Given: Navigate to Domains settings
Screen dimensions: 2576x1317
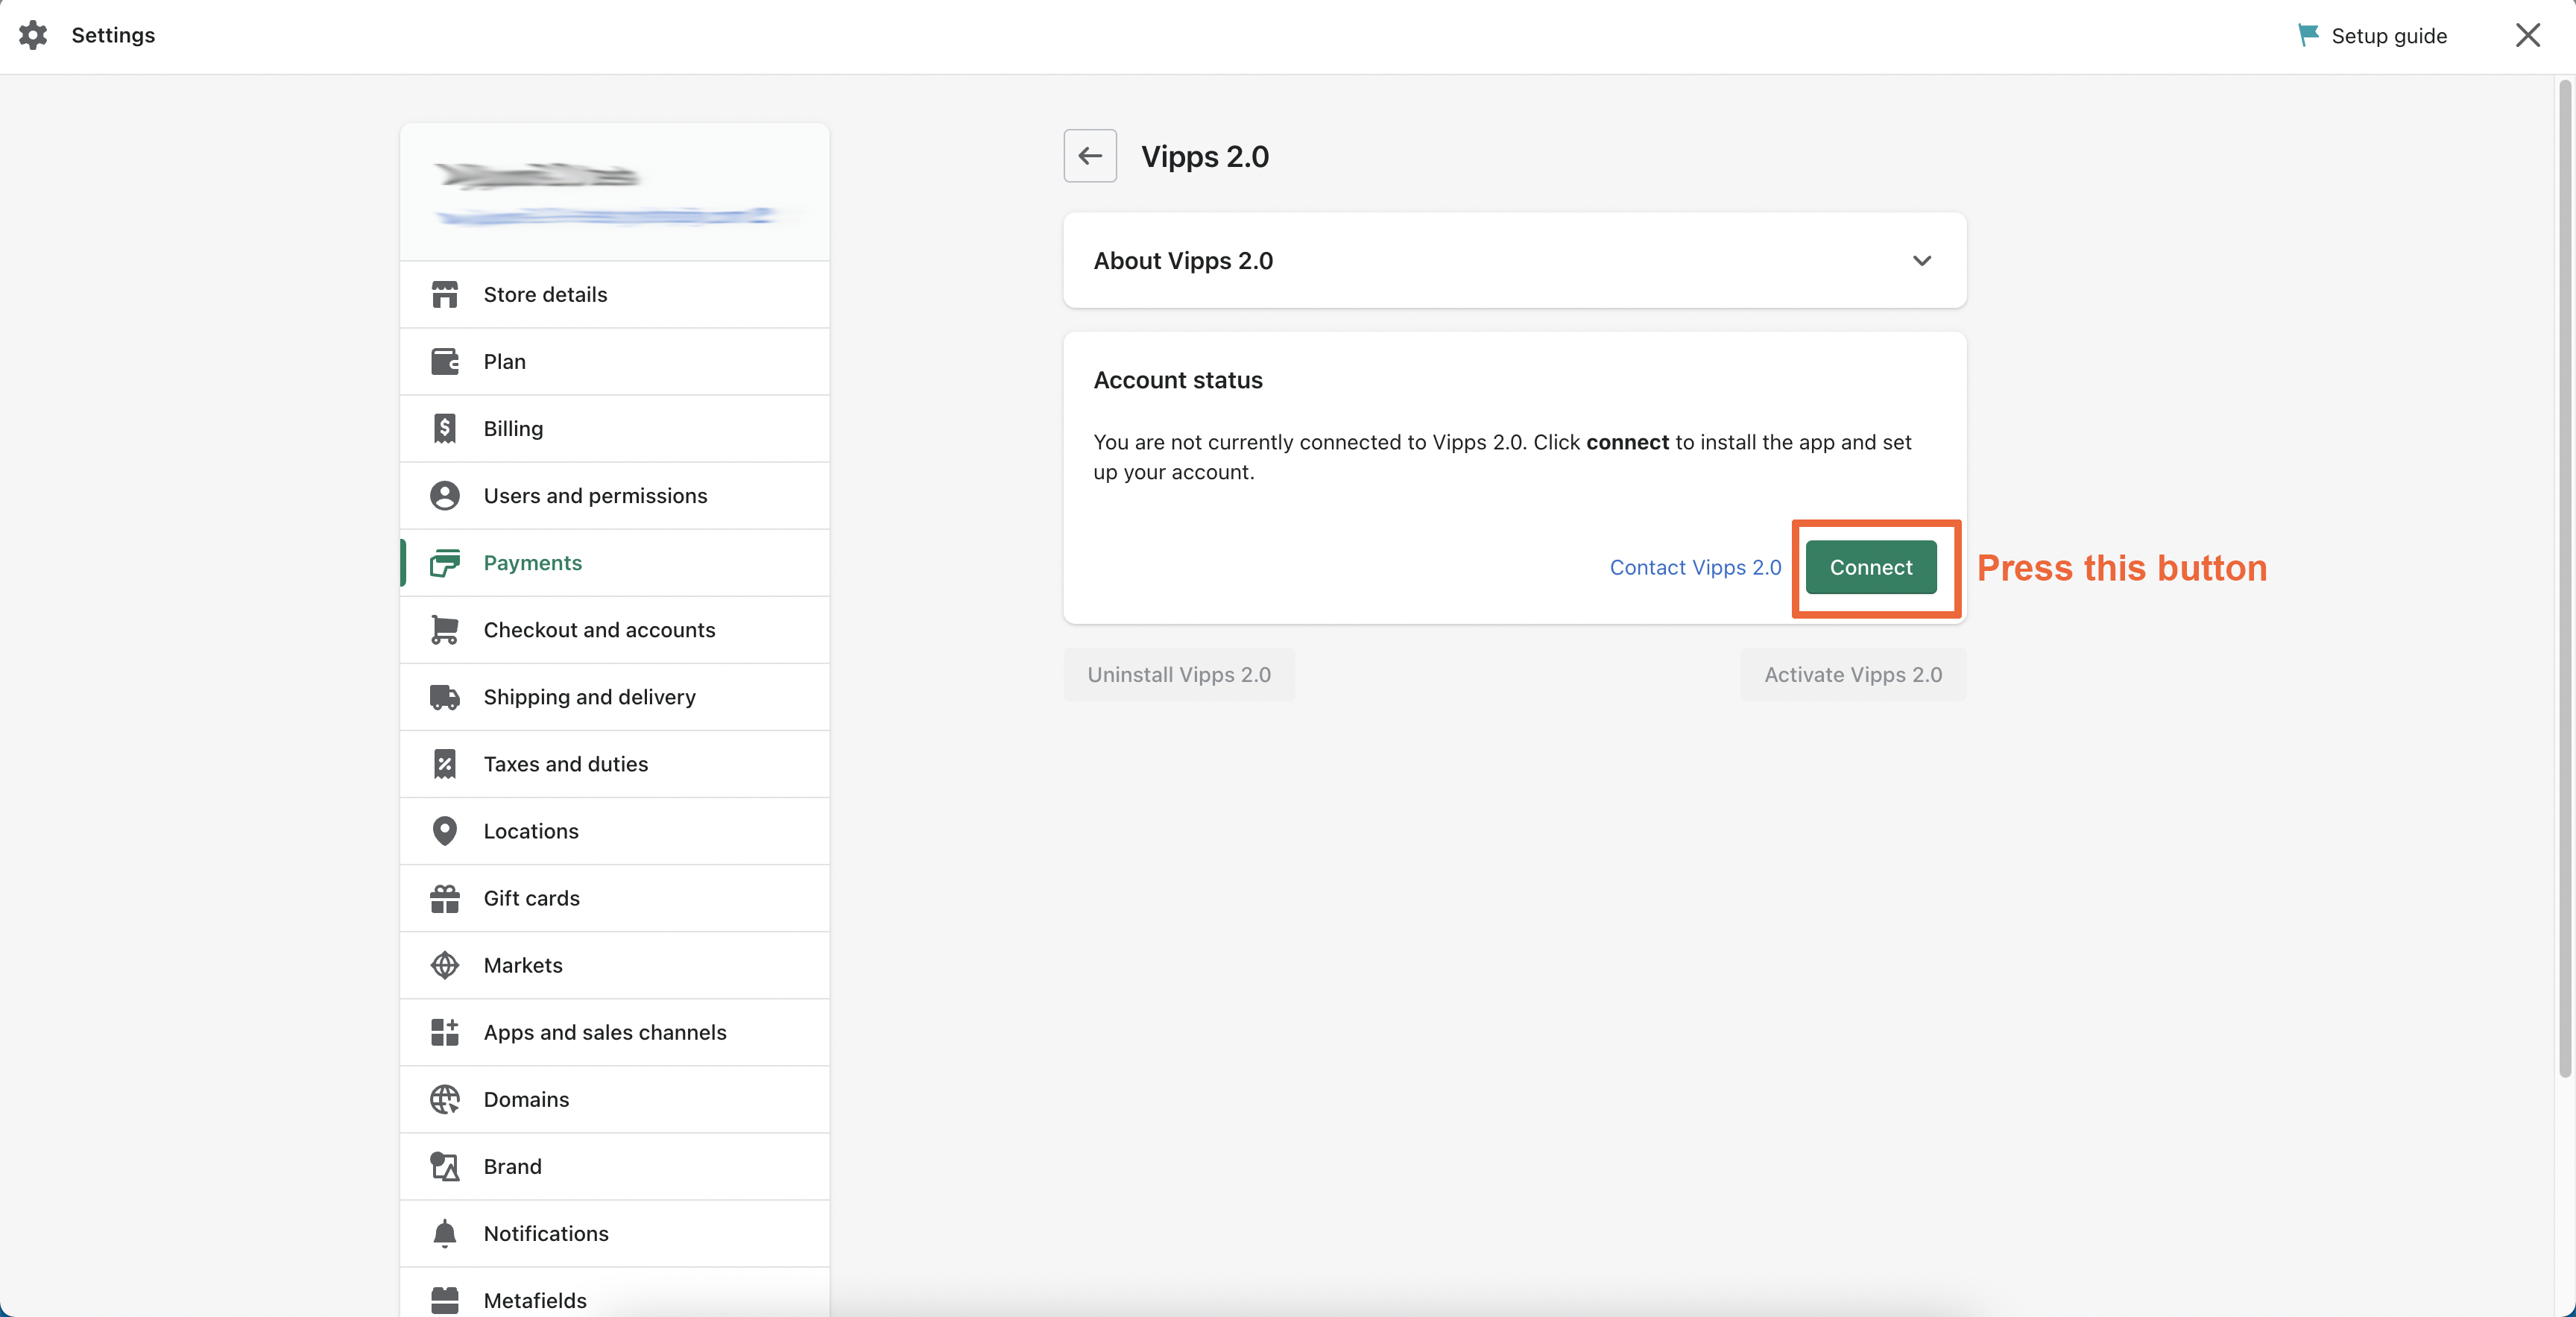Looking at the screenshot, I should click(x=615, y=1099).
